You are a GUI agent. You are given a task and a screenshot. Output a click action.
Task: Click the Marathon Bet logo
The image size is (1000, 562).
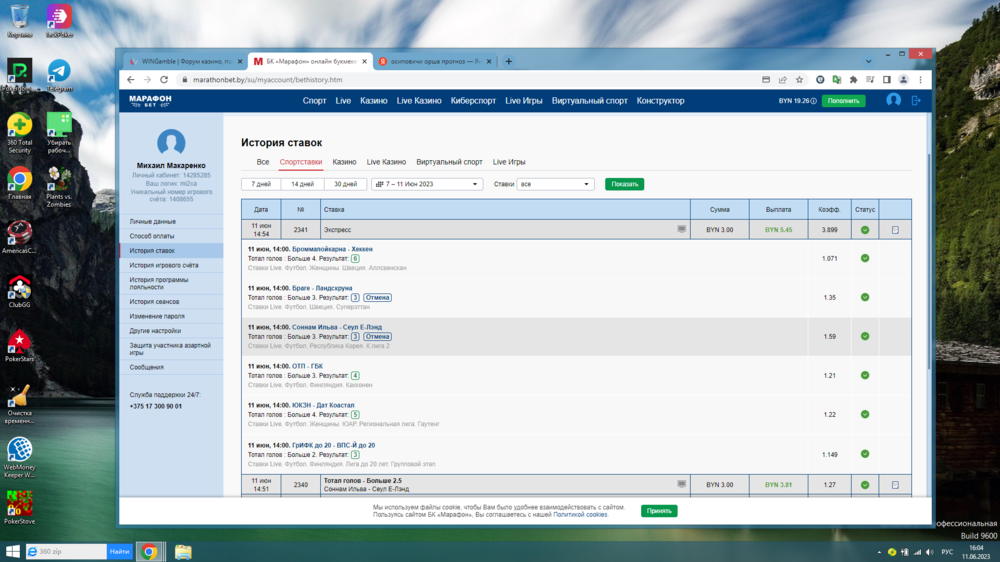pyautogui.click(x=150, y=100)
